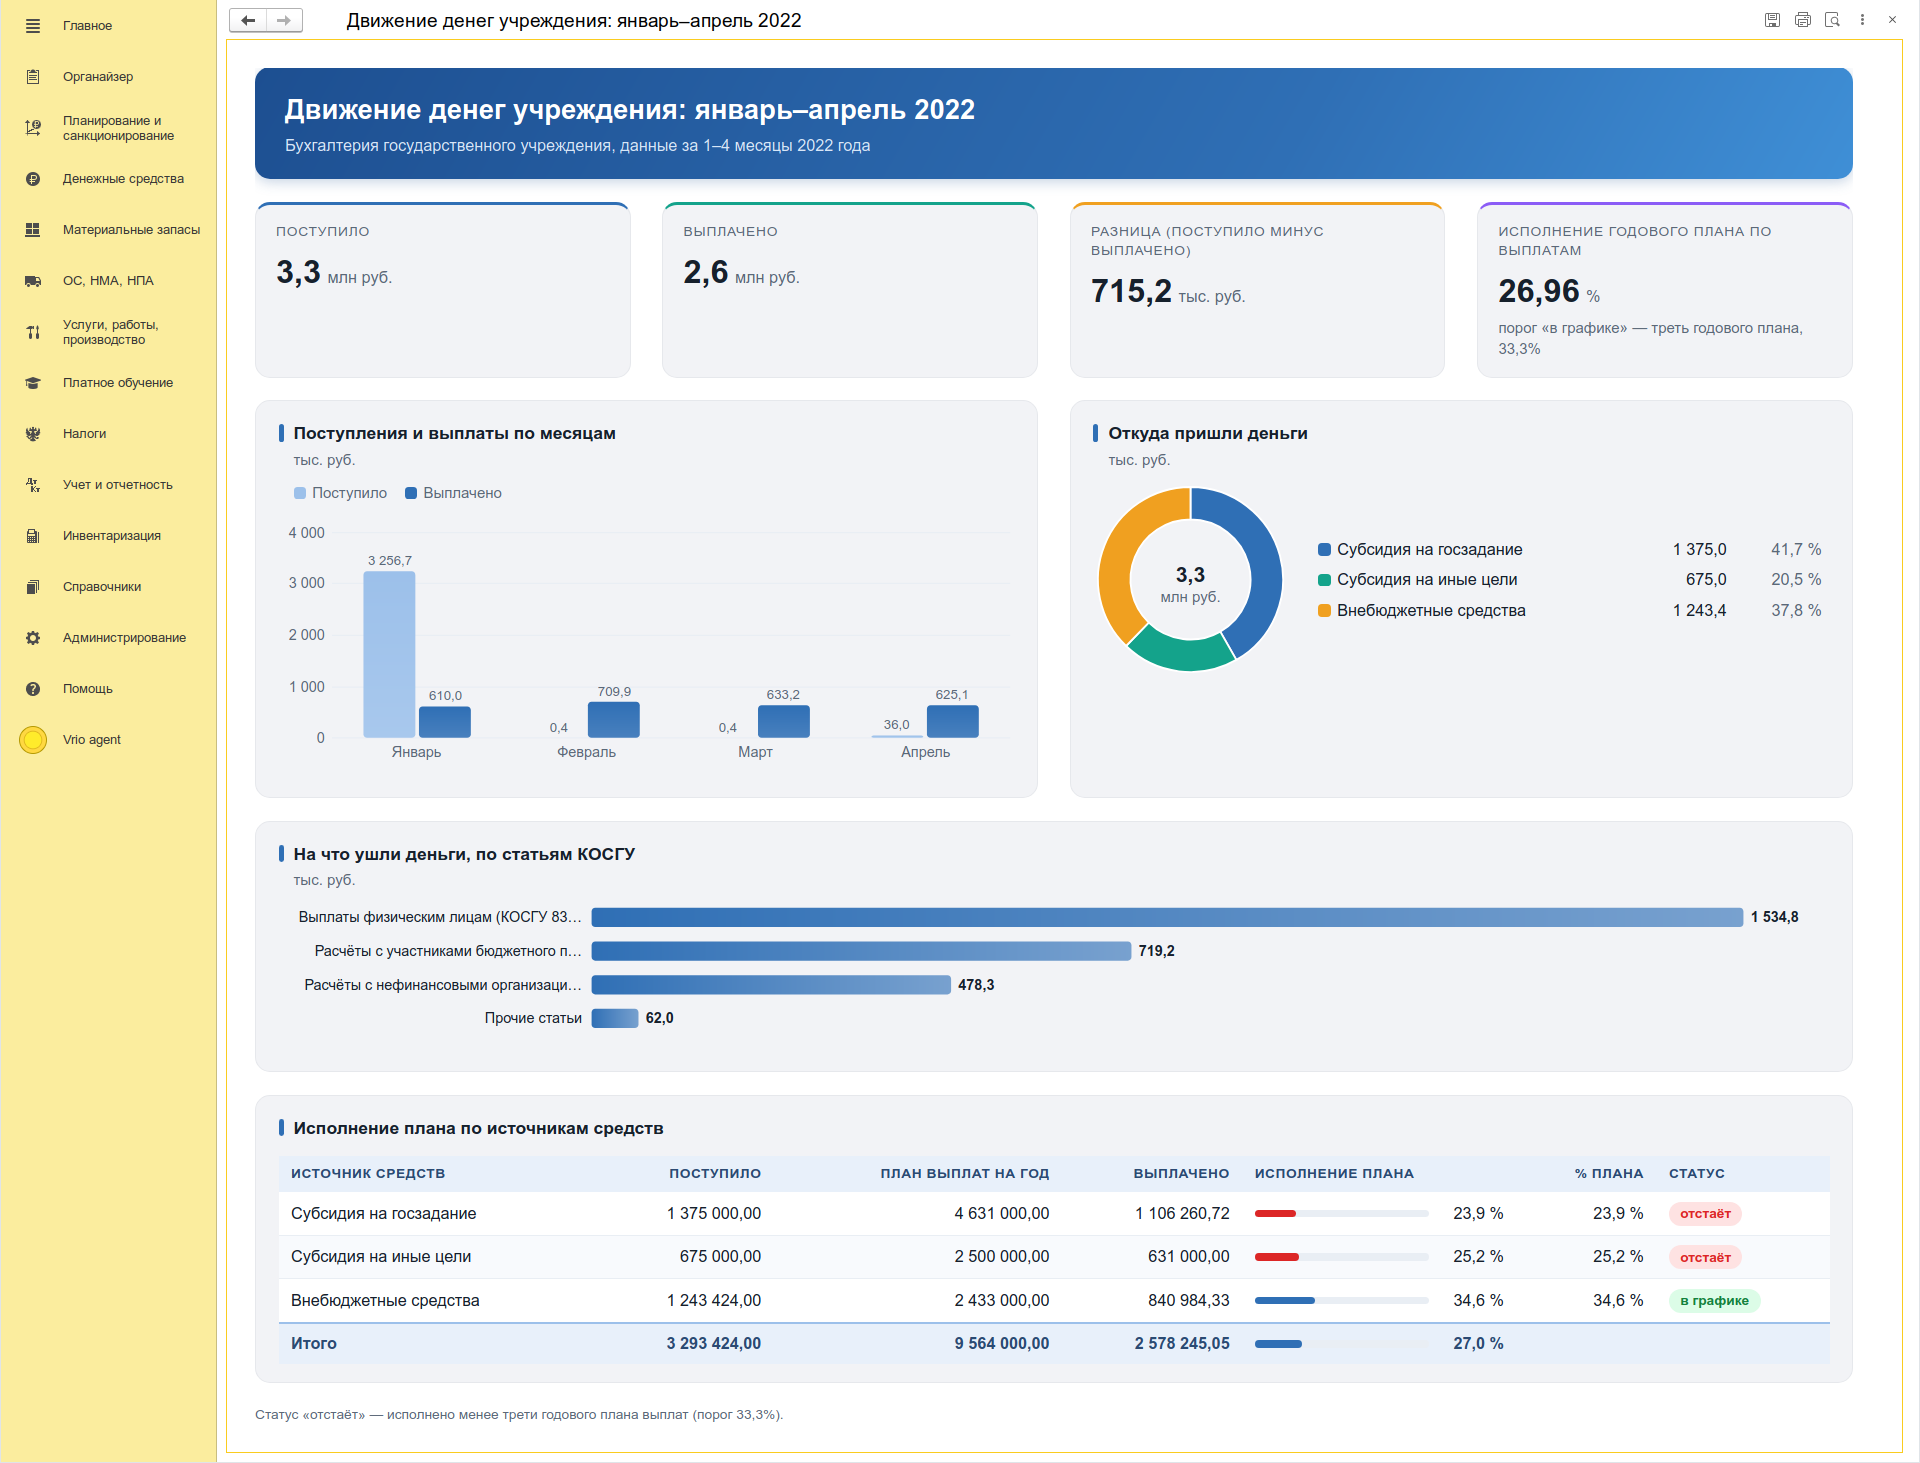Click the Денежные средства sidebar icon
The height and width of the screenshot is (1463, 1920).
click(x=33, y=179)
